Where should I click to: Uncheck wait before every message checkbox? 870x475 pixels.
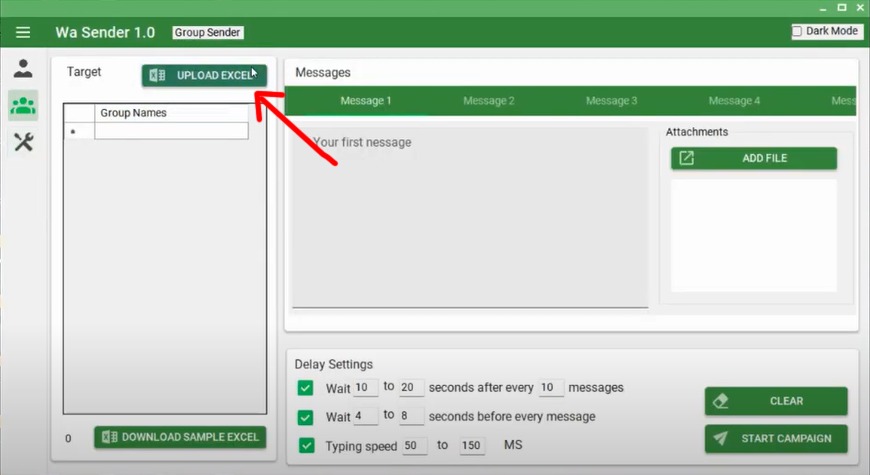pyautogui.click(x=306, y=416)
